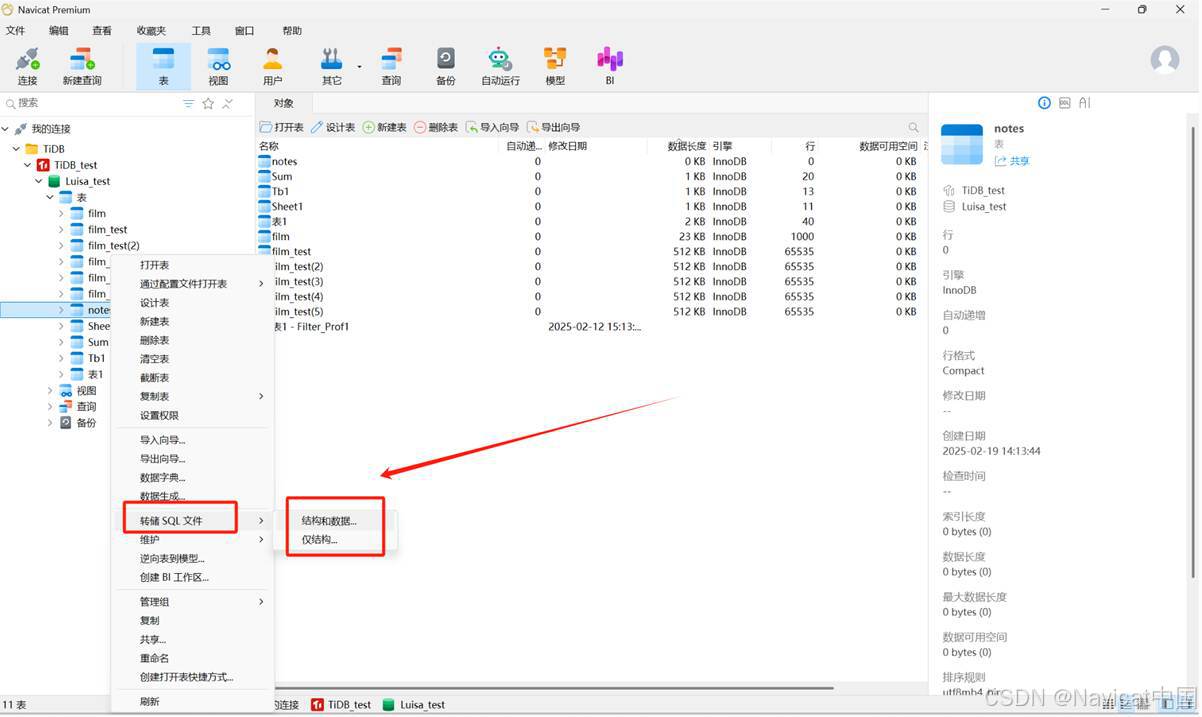Image resolution: width=1202 pixels, height=717 pixels.
Task: Click the collapse-all icon beside the star
Action: click(x=227, y=103)
